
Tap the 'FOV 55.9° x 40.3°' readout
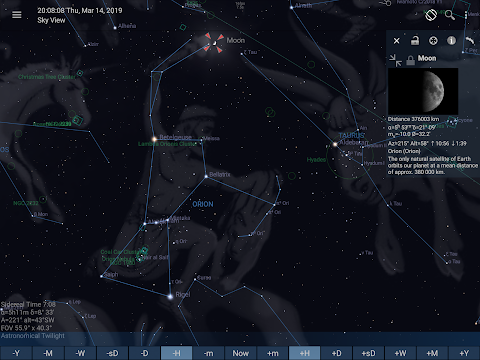click(x=26, y=328)
